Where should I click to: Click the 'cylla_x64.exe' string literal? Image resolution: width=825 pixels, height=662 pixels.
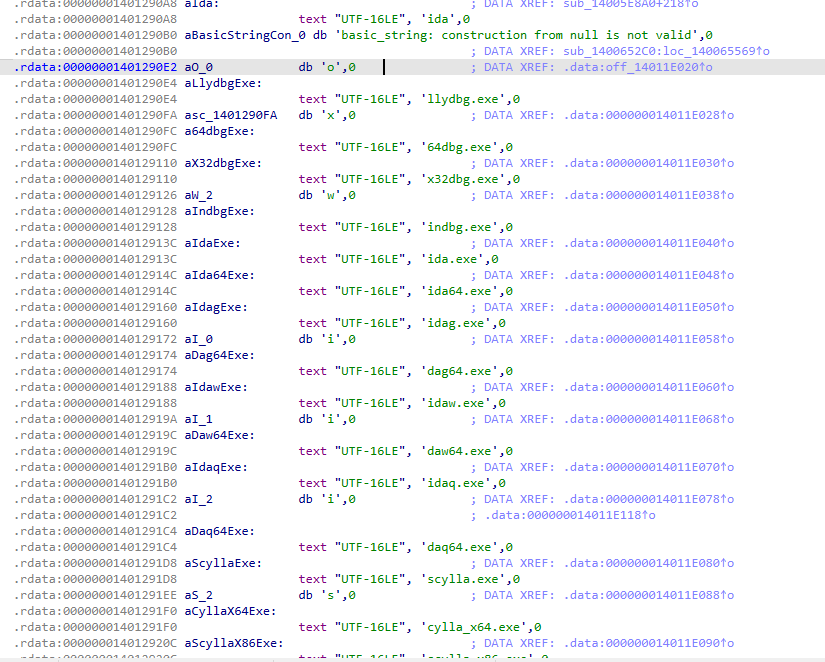pos(476,627)
